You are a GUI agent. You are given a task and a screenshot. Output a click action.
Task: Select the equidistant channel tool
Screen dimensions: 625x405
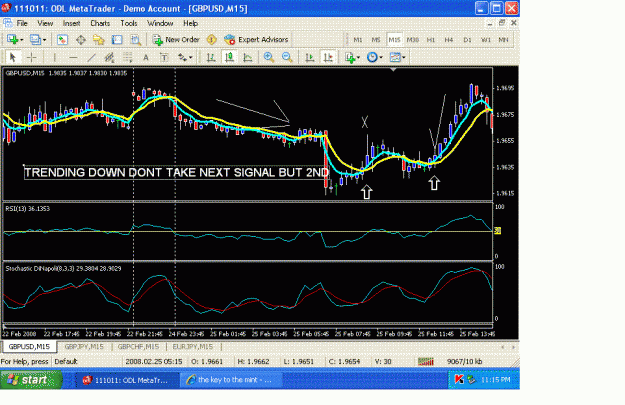pyautogui.click(x=109, y=57)
